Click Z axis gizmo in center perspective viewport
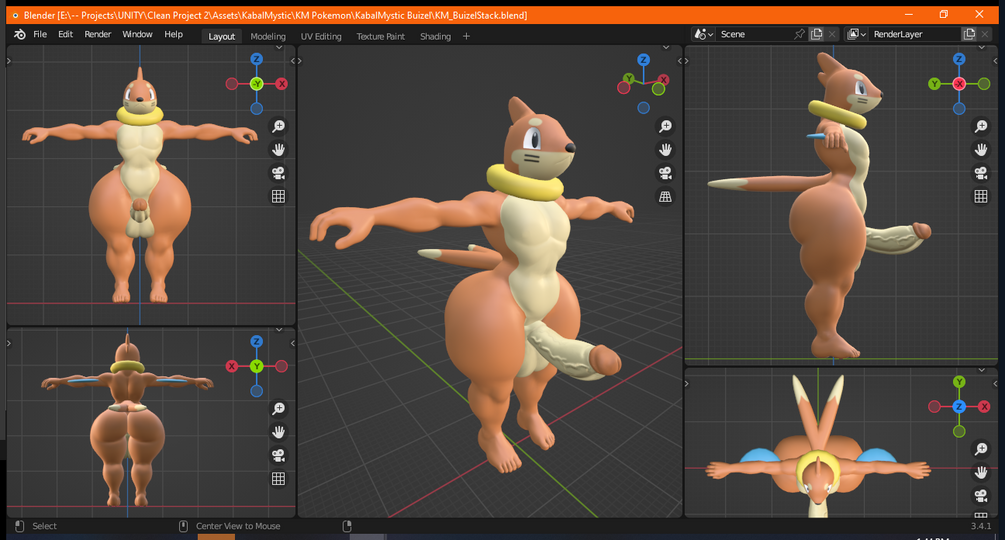The height and width of the screenshot is (540, 1005). pyautogui.click(x=644, y=60)
